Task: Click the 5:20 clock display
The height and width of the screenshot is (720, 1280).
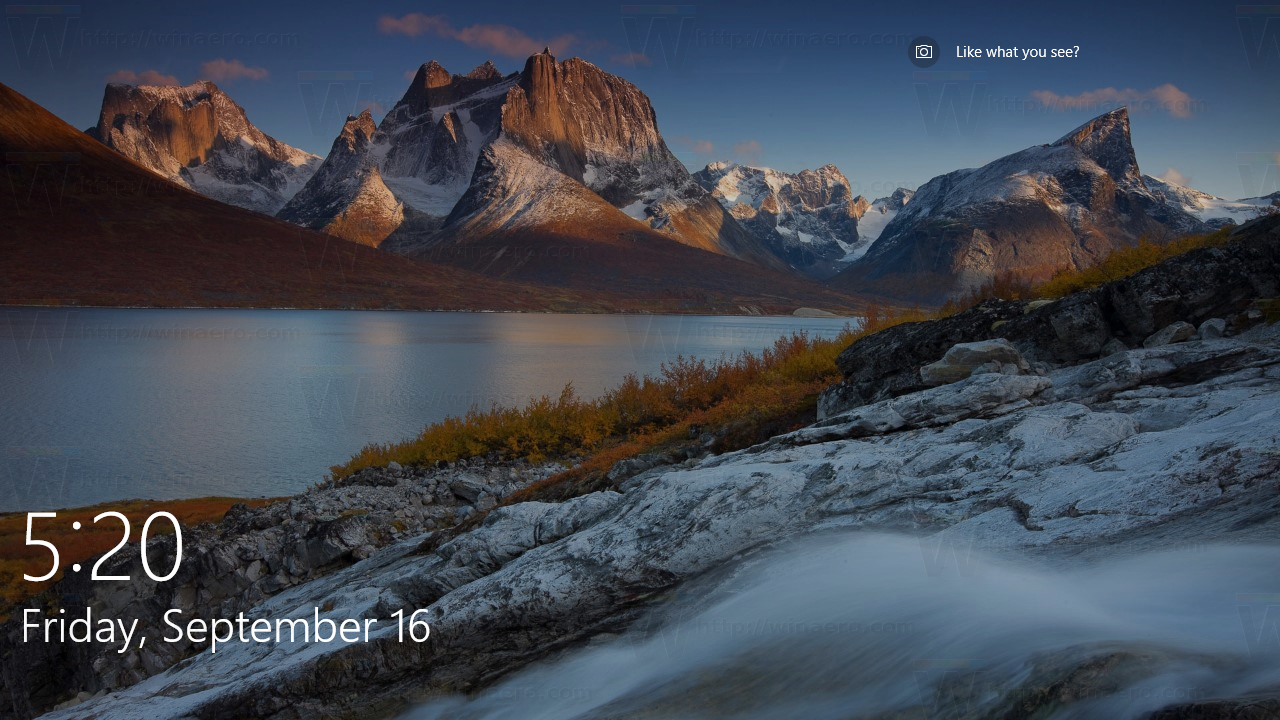Action: [102, 547]
